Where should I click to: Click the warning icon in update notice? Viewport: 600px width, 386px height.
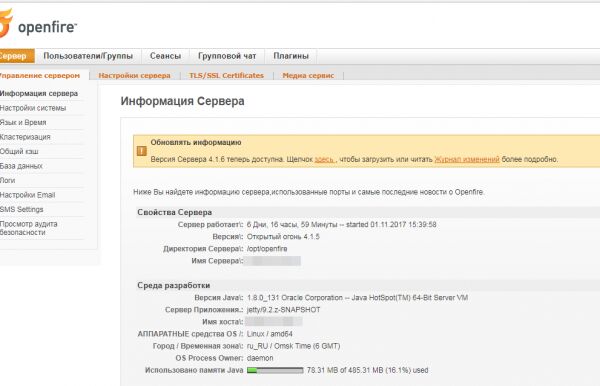point(142,151)
